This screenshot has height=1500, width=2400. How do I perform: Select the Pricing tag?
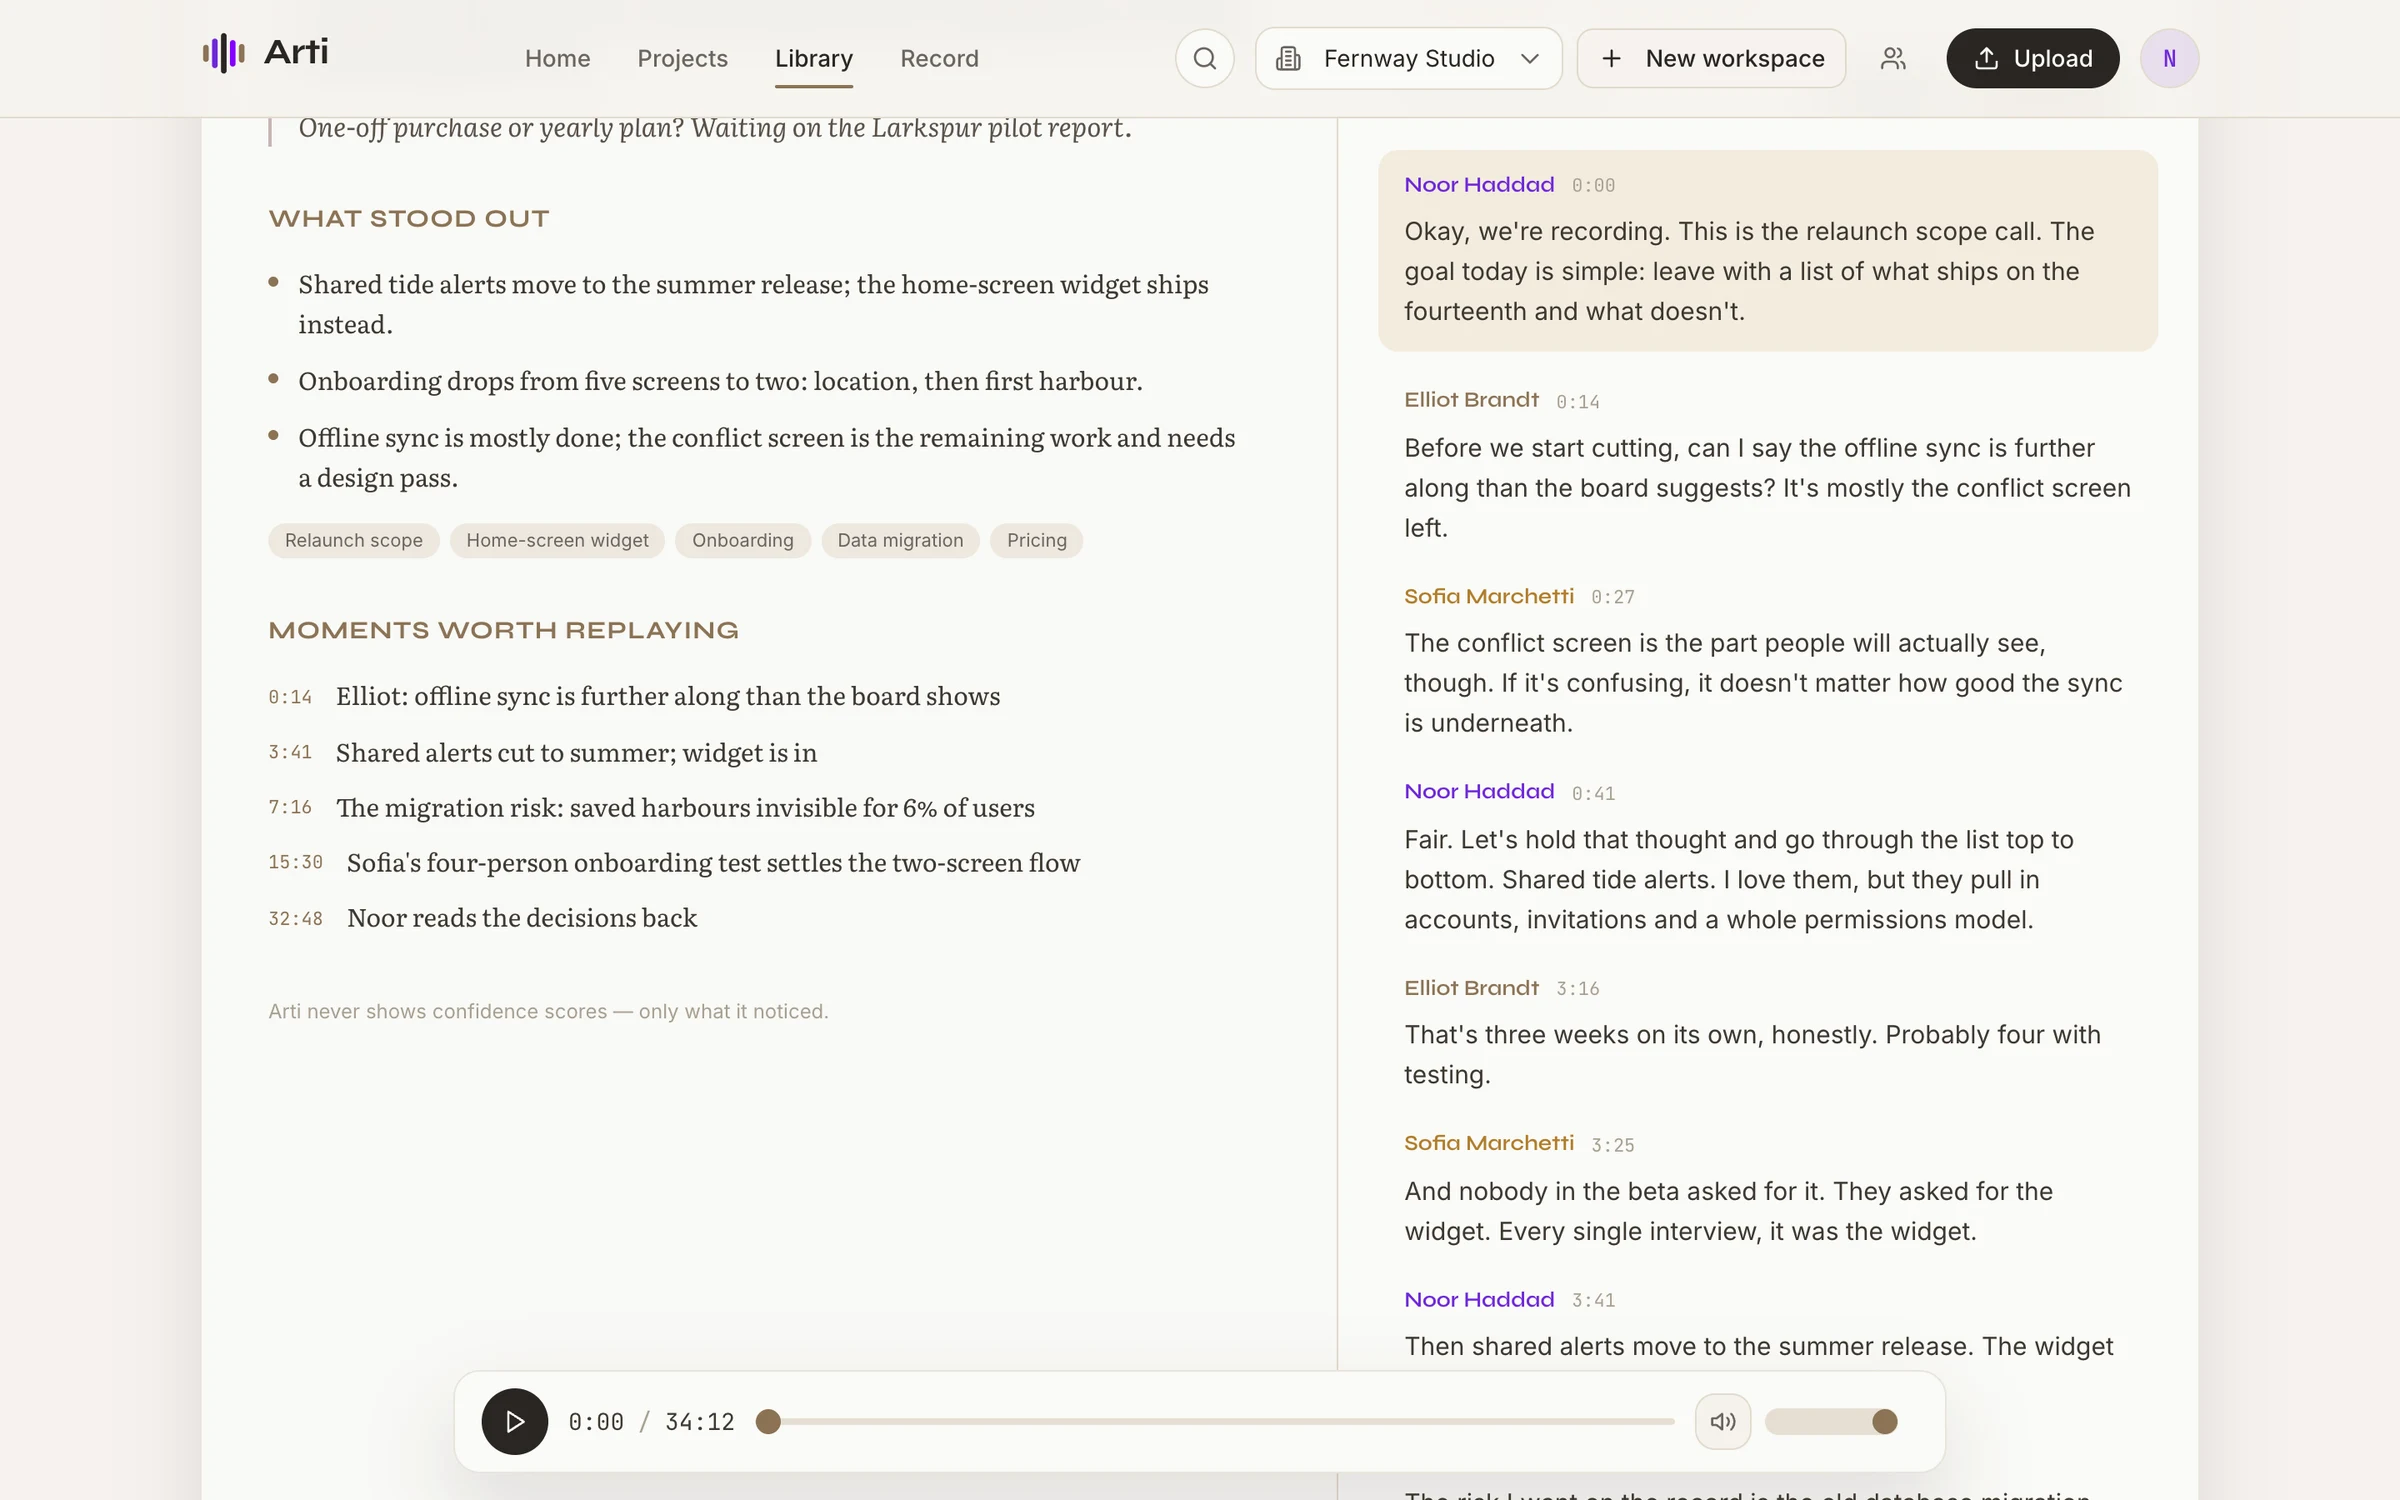(1036, 540)
